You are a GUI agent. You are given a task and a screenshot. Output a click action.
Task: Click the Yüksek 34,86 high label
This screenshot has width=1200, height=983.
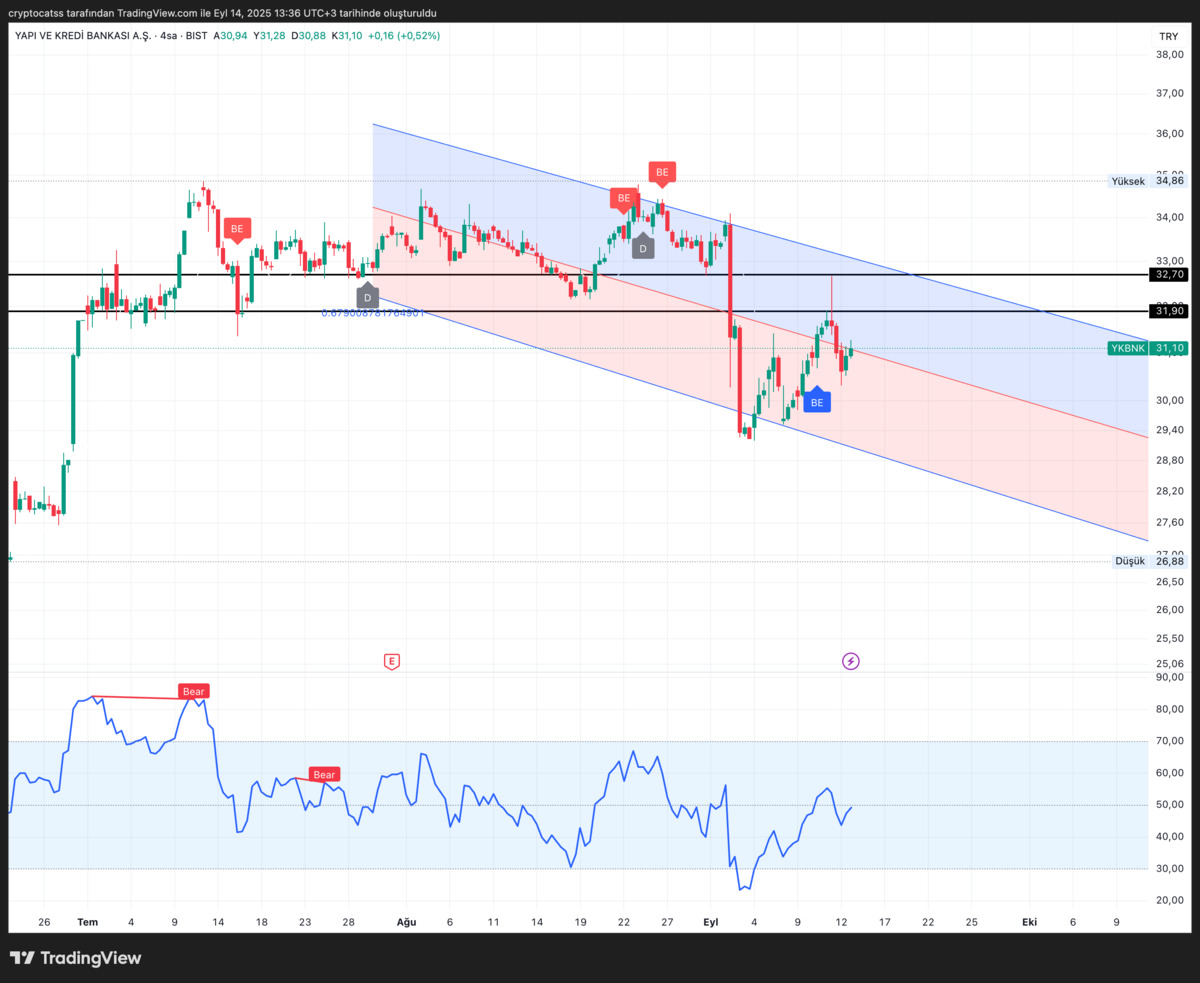1147,181
